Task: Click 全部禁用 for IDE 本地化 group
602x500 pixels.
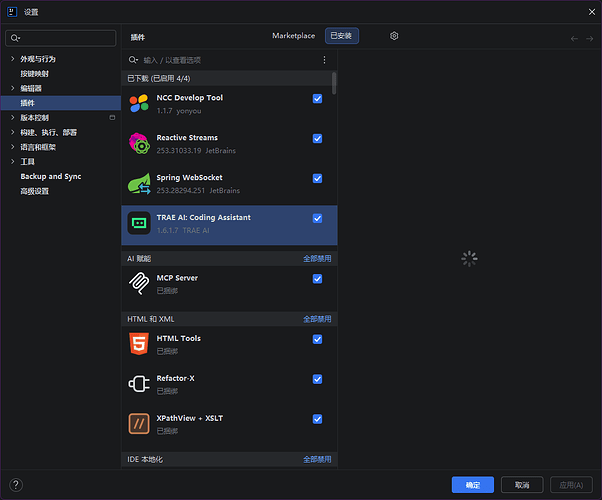Action: coord(317,459)
